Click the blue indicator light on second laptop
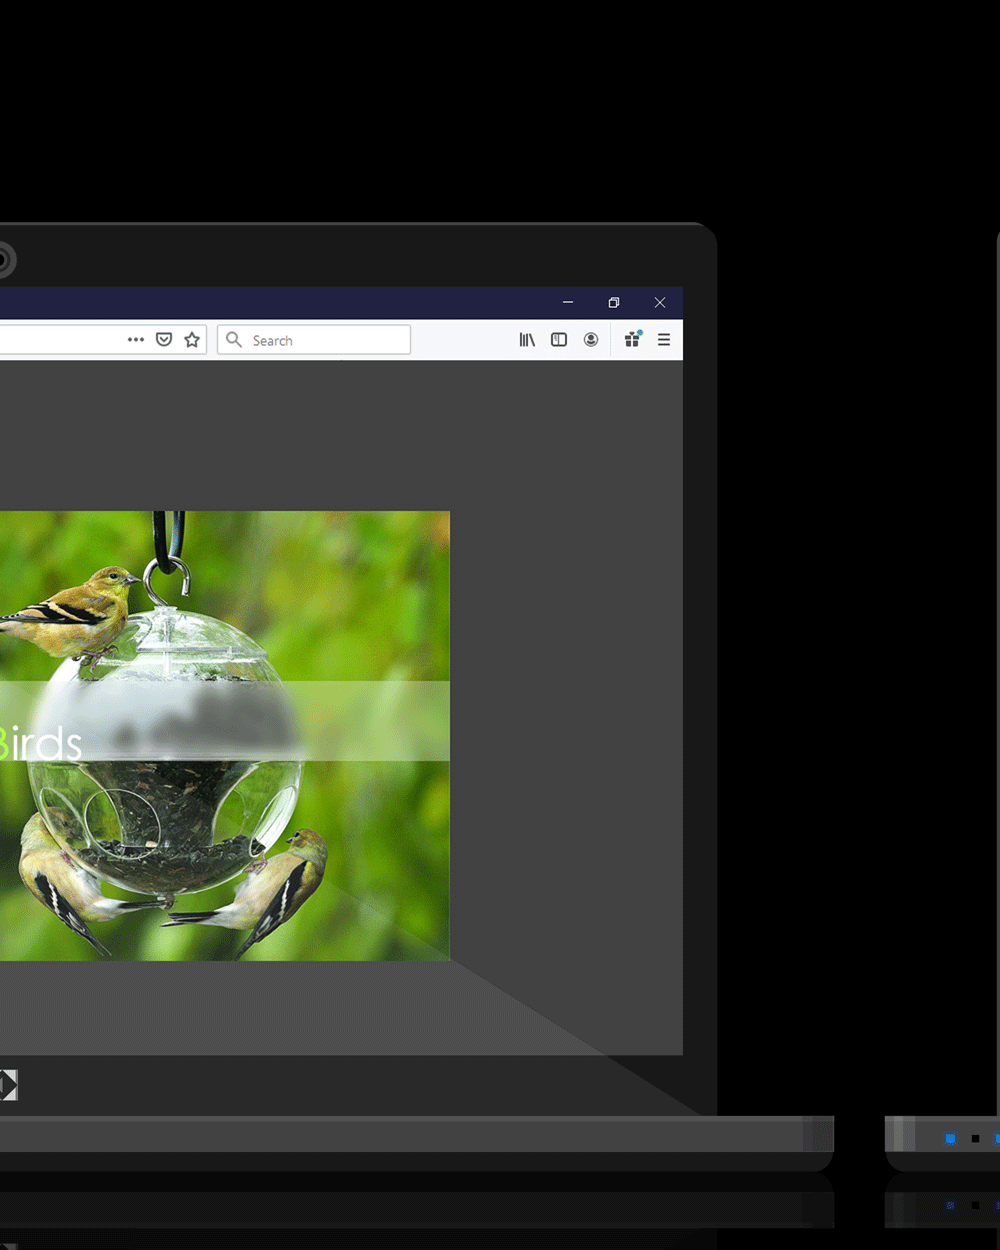 click(950, 1138)
